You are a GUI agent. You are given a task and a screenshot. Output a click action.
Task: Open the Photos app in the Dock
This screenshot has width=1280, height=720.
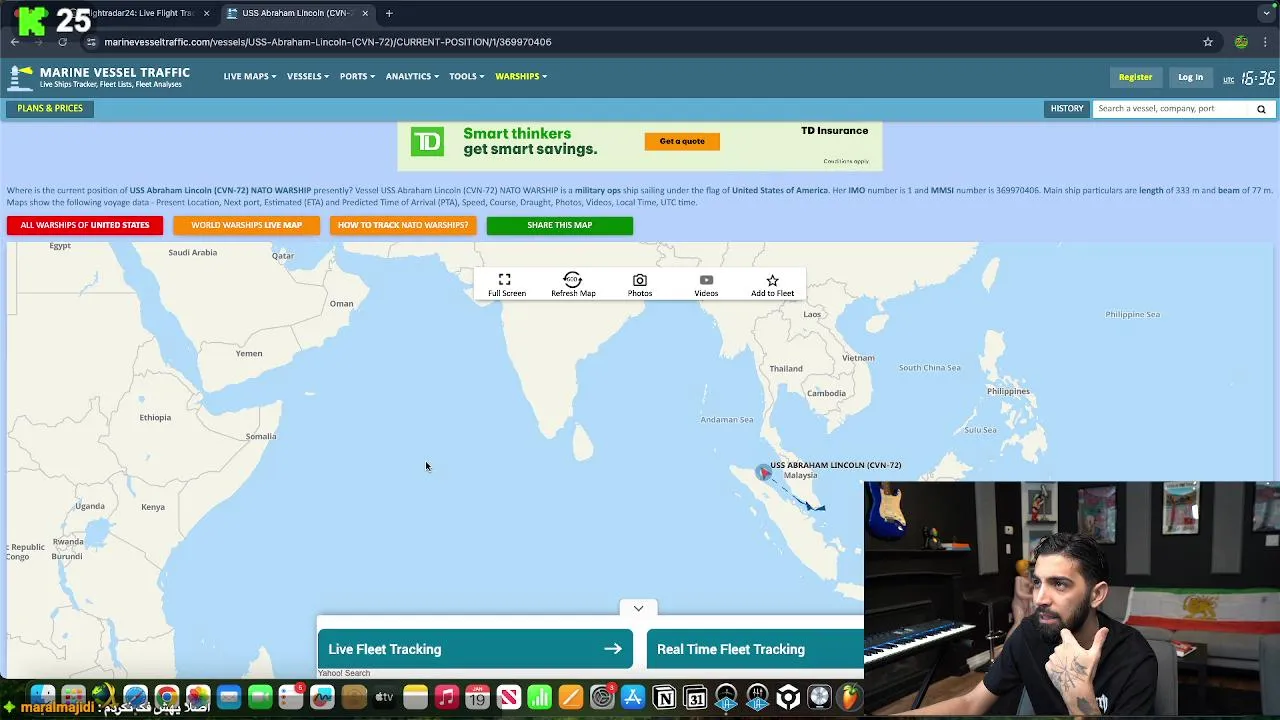[198, 697]
